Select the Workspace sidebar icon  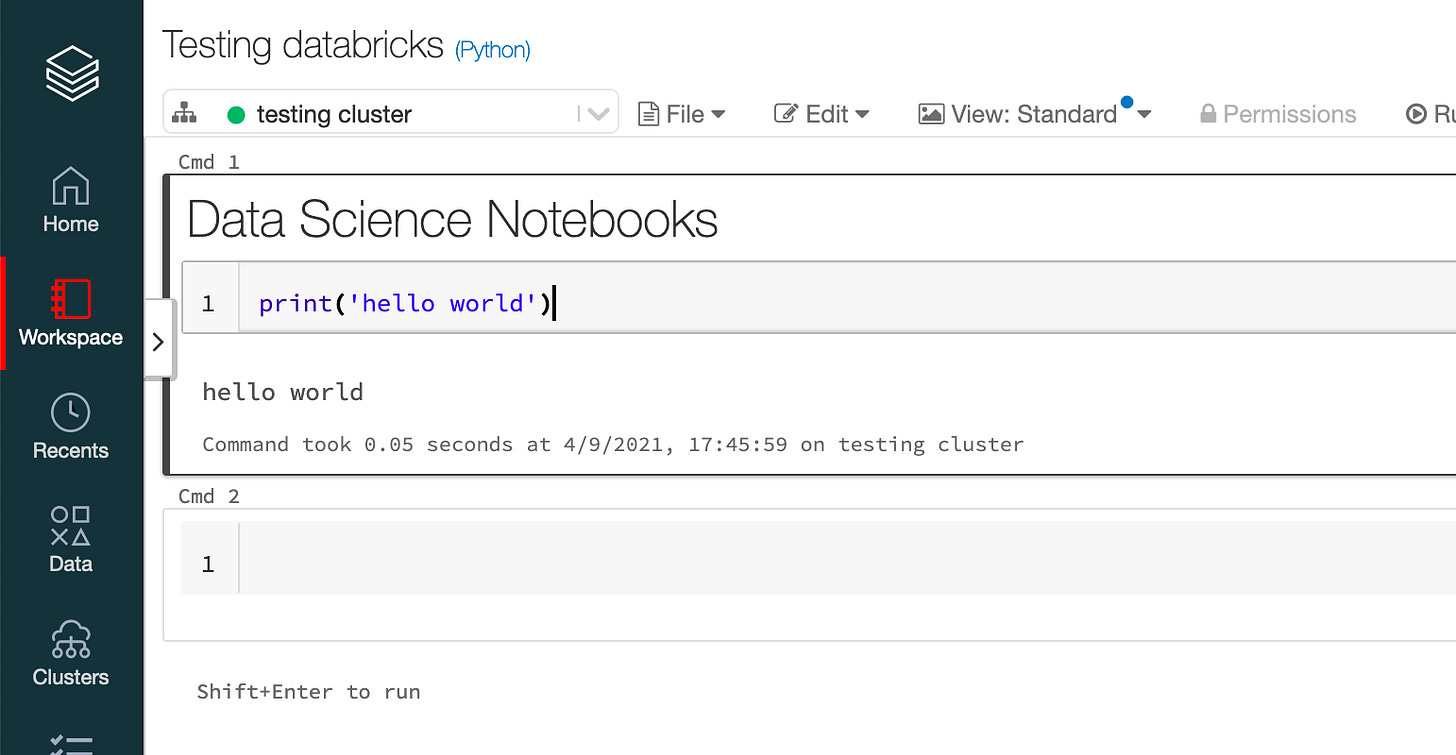click(70, 315)
